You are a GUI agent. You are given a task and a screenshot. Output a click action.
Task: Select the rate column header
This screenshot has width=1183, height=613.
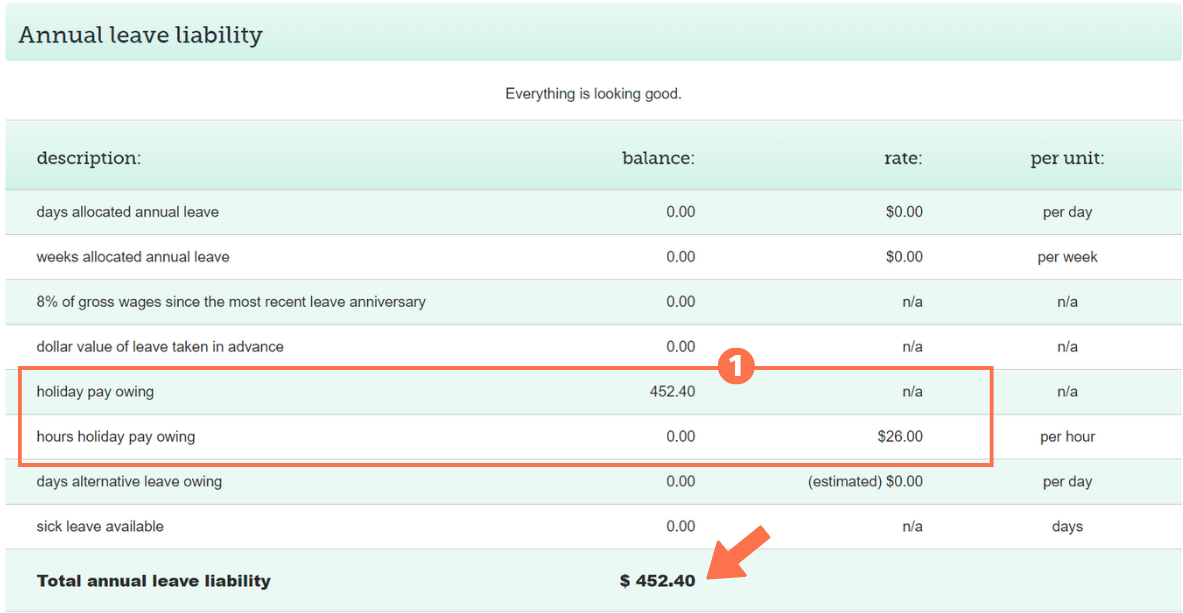pos(903,157)
